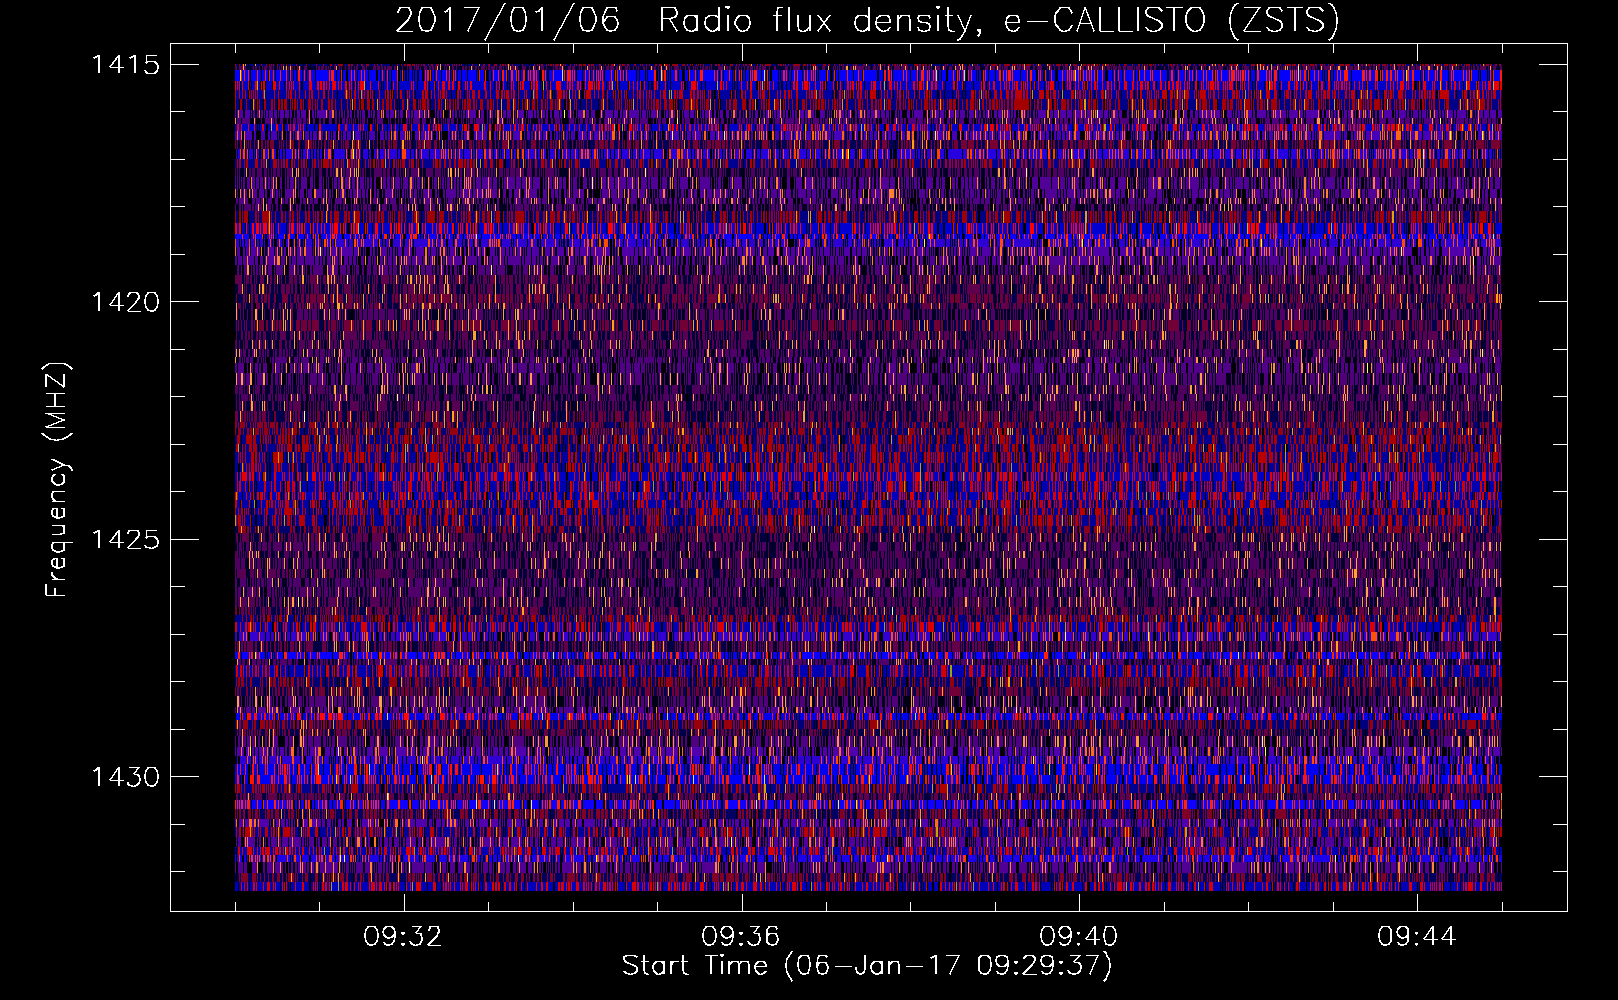Click the 09:44 time axis label
The width and height of the screenshot is (1618, 1000).
point(1417,937)
